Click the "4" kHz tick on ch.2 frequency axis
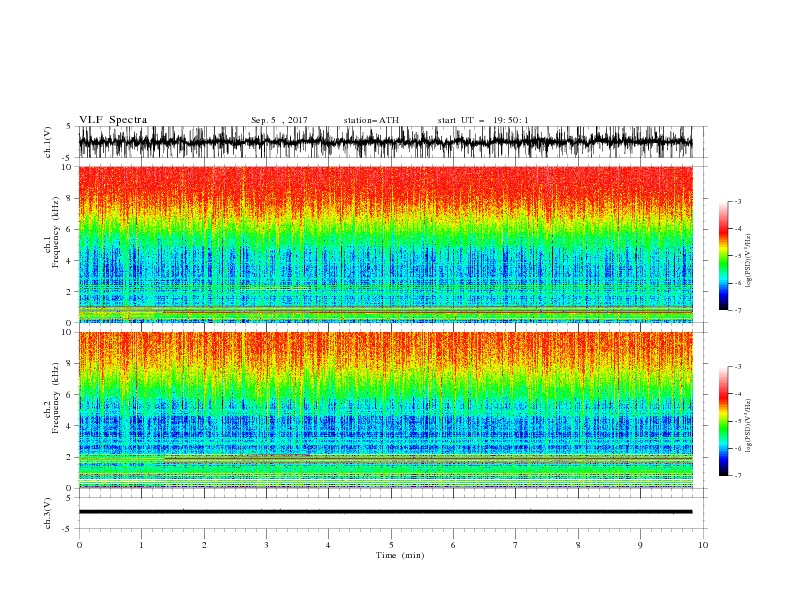This screenshot has width=792, height=612. 70,426
